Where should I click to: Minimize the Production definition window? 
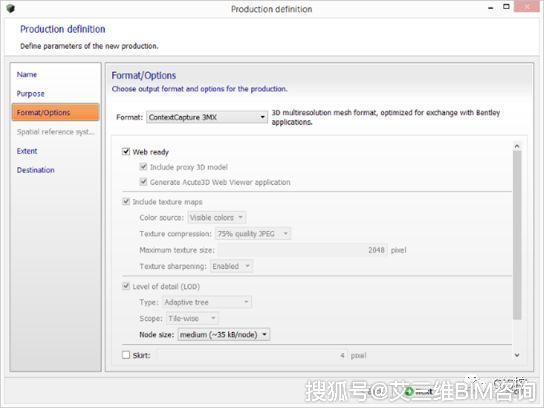tap(491, 8)
